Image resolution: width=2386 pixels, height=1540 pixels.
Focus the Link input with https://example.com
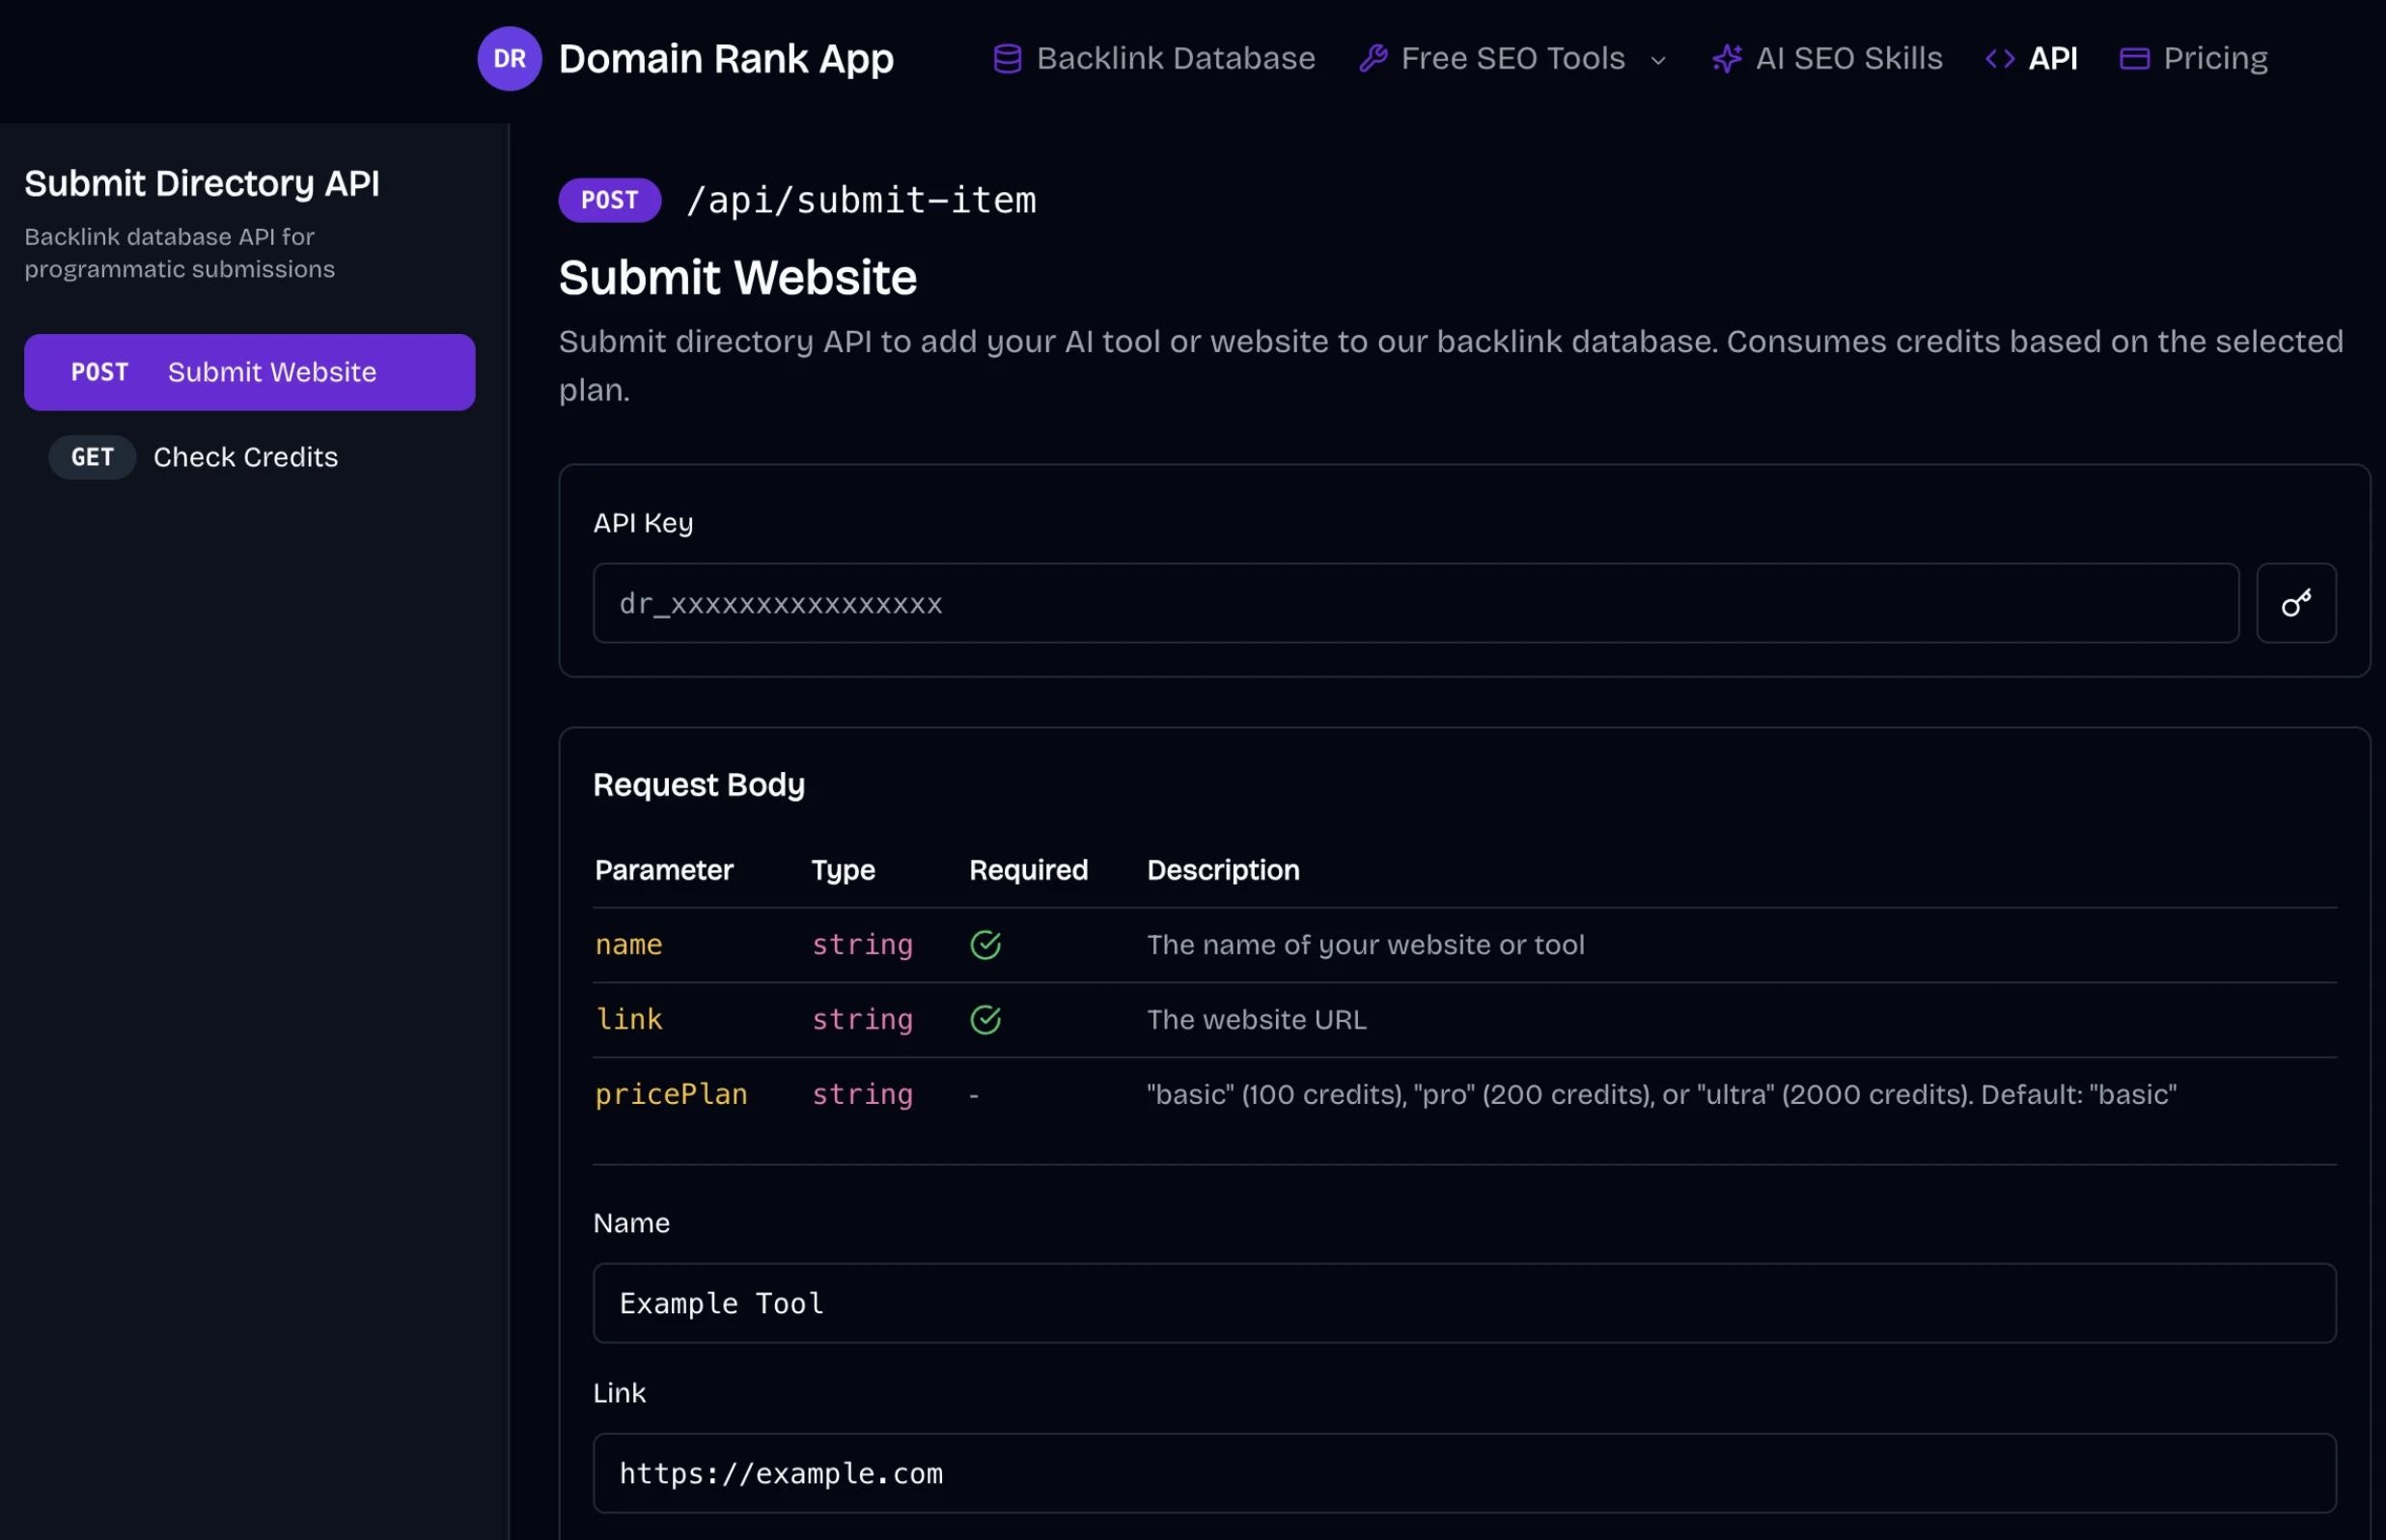[1464, 1473]
